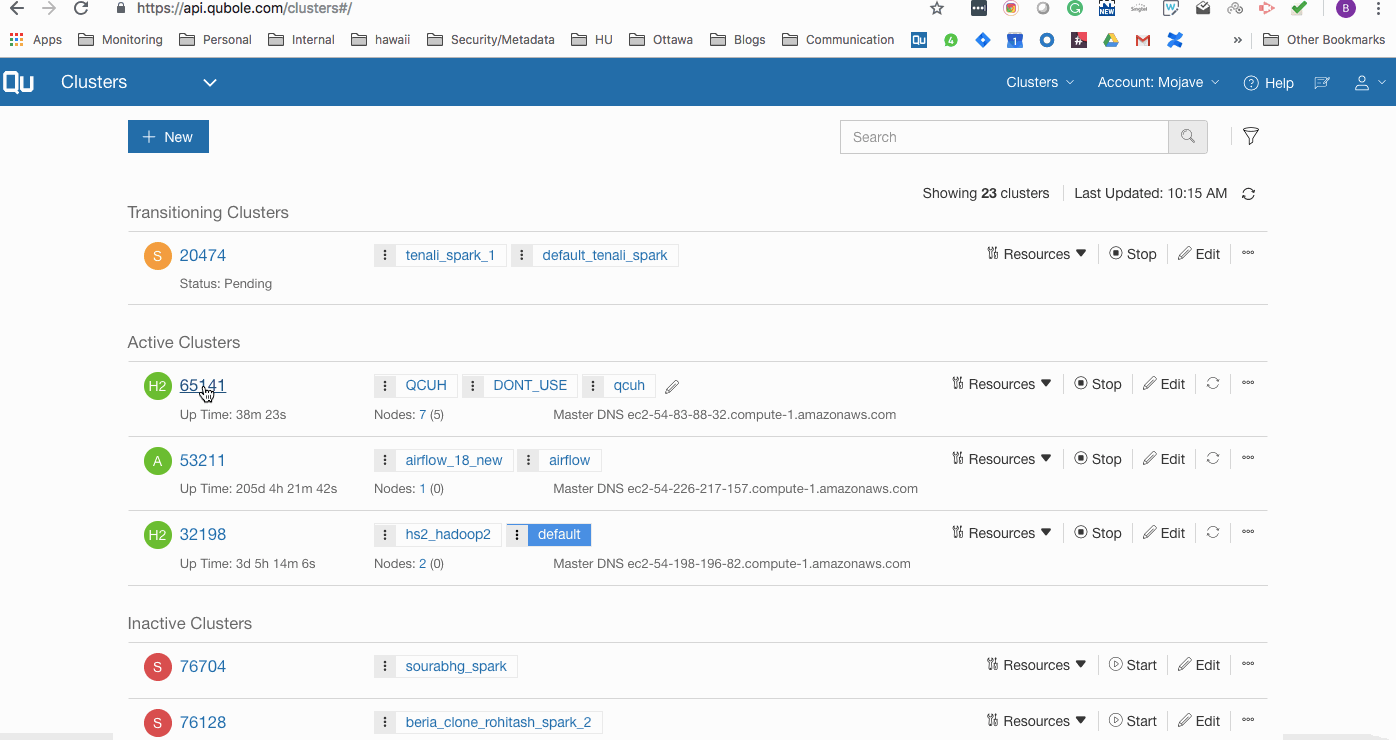The image size is (1396, 740).
Task: Select the tenali_spark_1 label
Action: point(450,255)
